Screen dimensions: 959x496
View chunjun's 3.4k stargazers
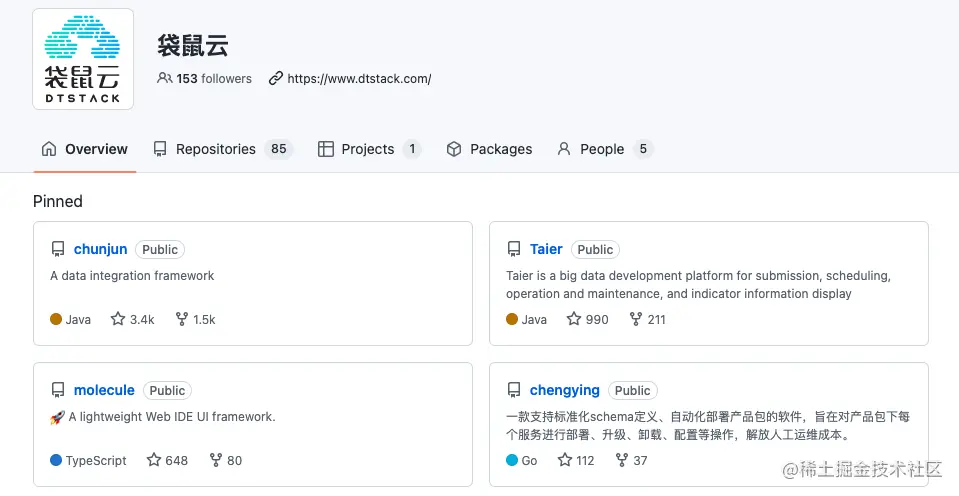(x=133, y=319)
